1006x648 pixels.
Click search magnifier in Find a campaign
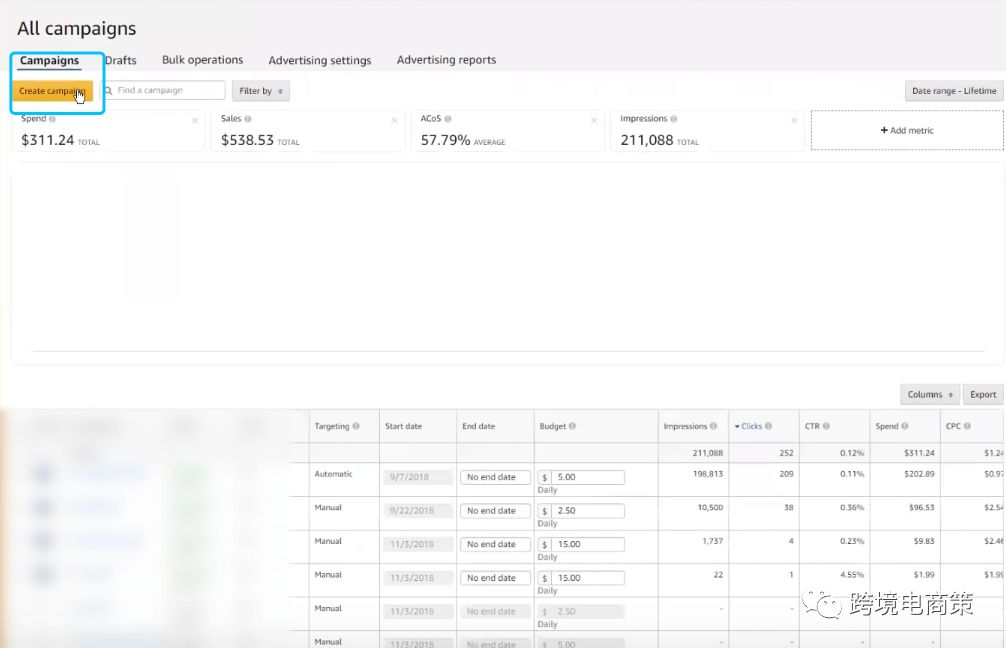[x=108, y=91]
